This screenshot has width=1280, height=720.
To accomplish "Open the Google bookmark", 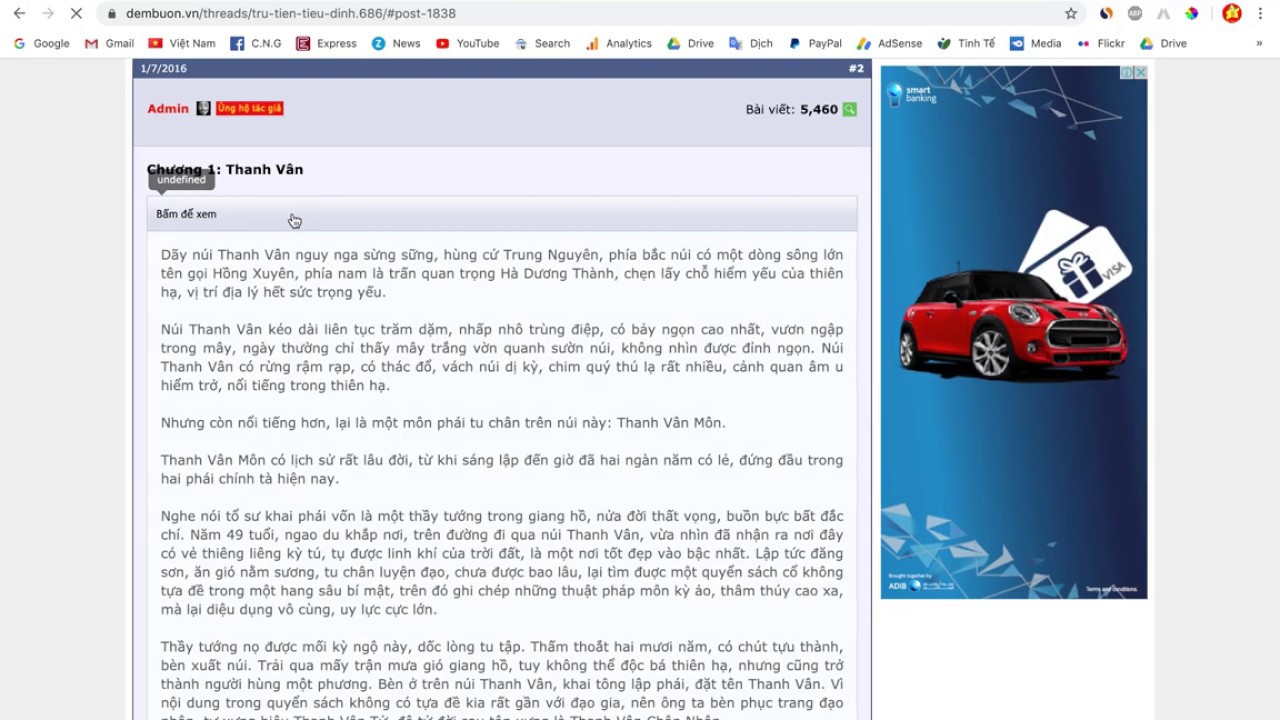I will coord(41,44).
